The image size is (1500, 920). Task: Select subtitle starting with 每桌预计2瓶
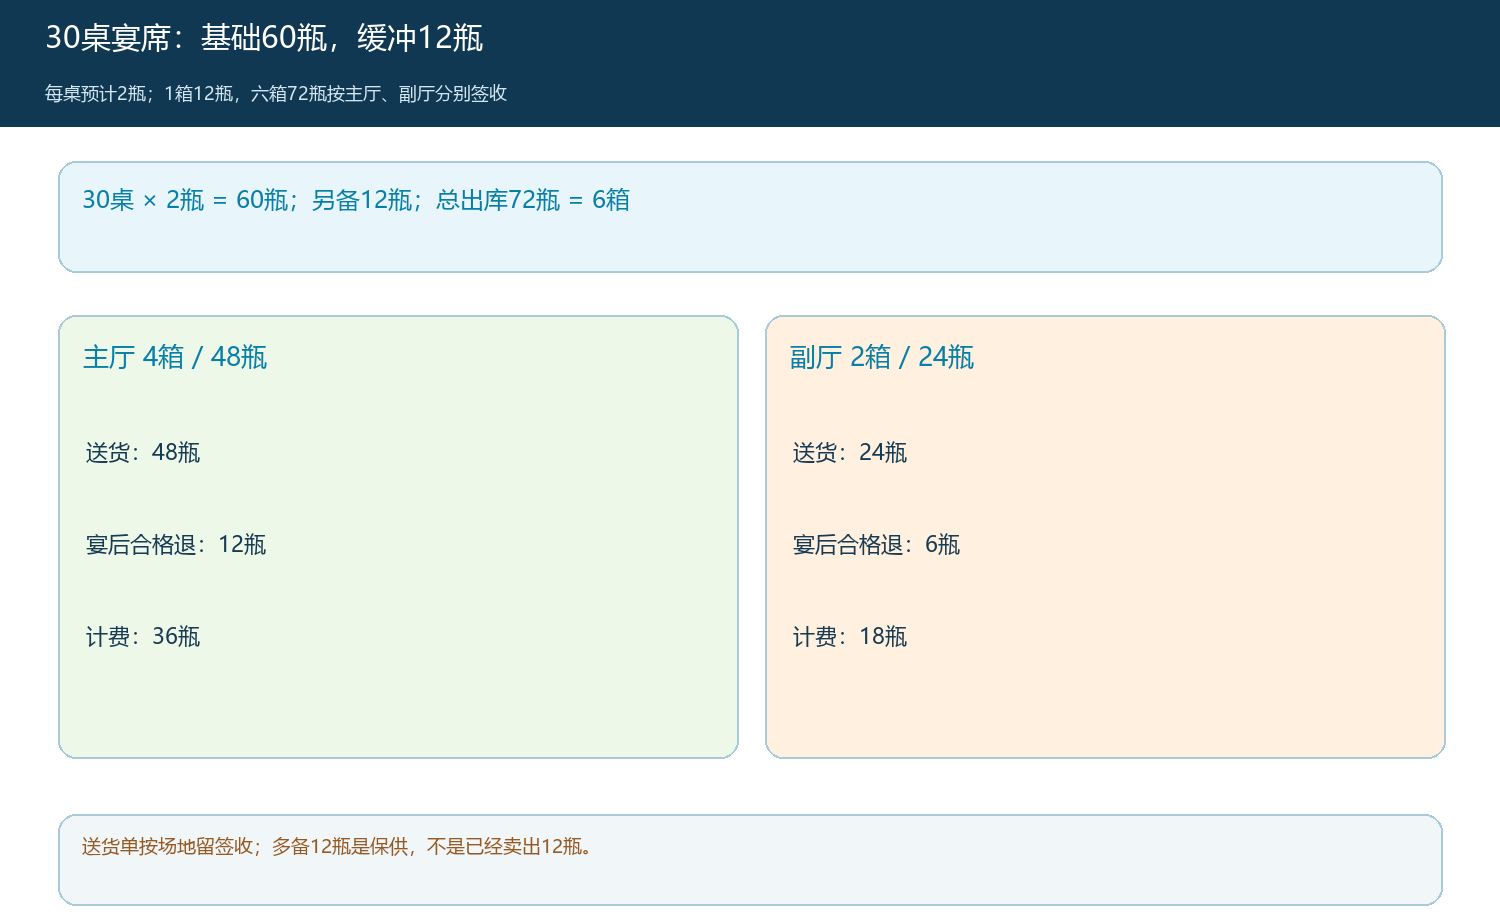pyautogui.click(x=276, y=94)
